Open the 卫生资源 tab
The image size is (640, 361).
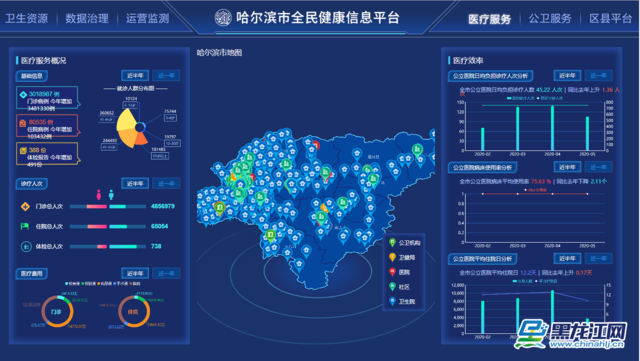(x=27, y=18)
